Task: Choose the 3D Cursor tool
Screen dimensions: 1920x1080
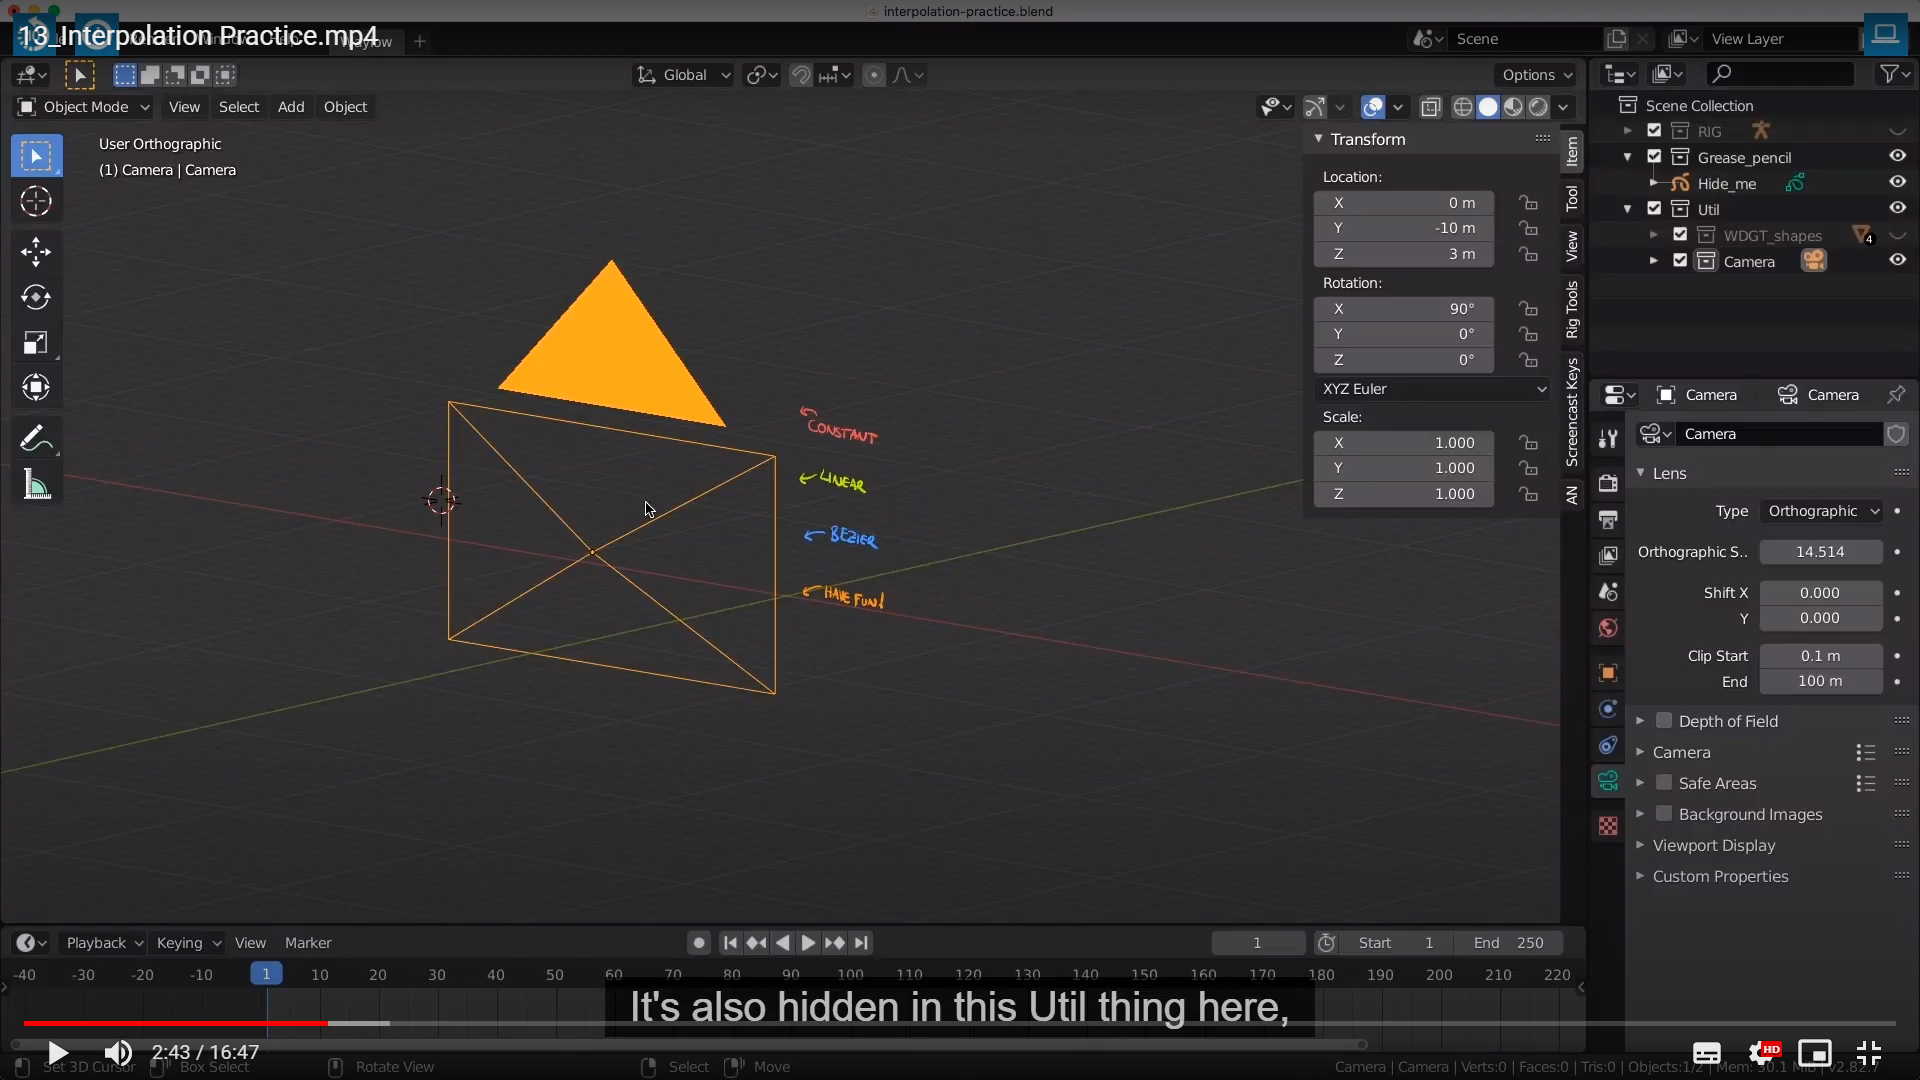Action: click(x=36, y=202)
